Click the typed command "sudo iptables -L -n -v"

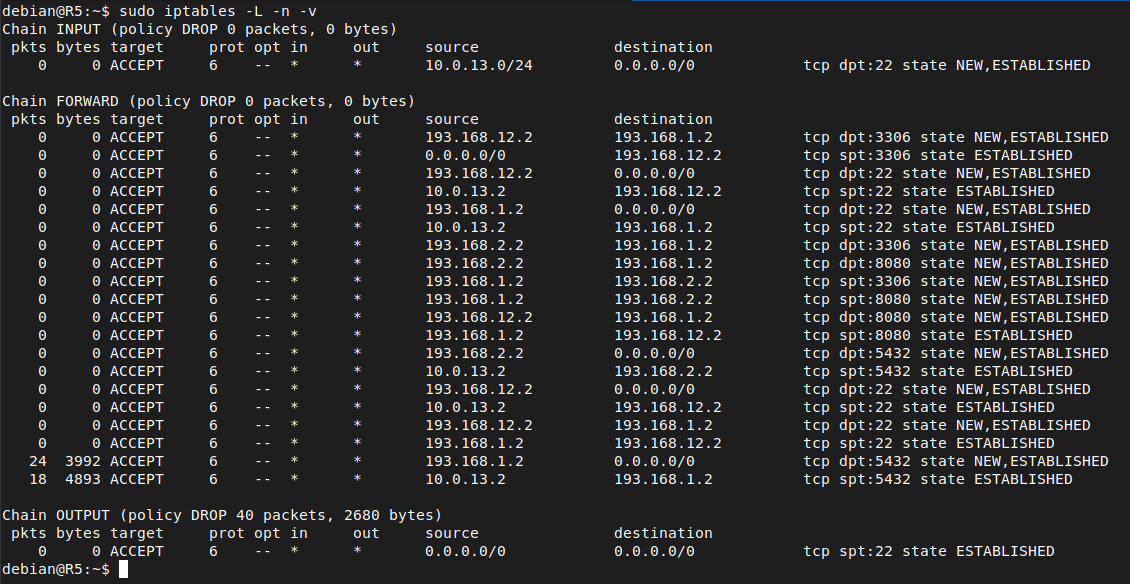(x=218, y=11)
